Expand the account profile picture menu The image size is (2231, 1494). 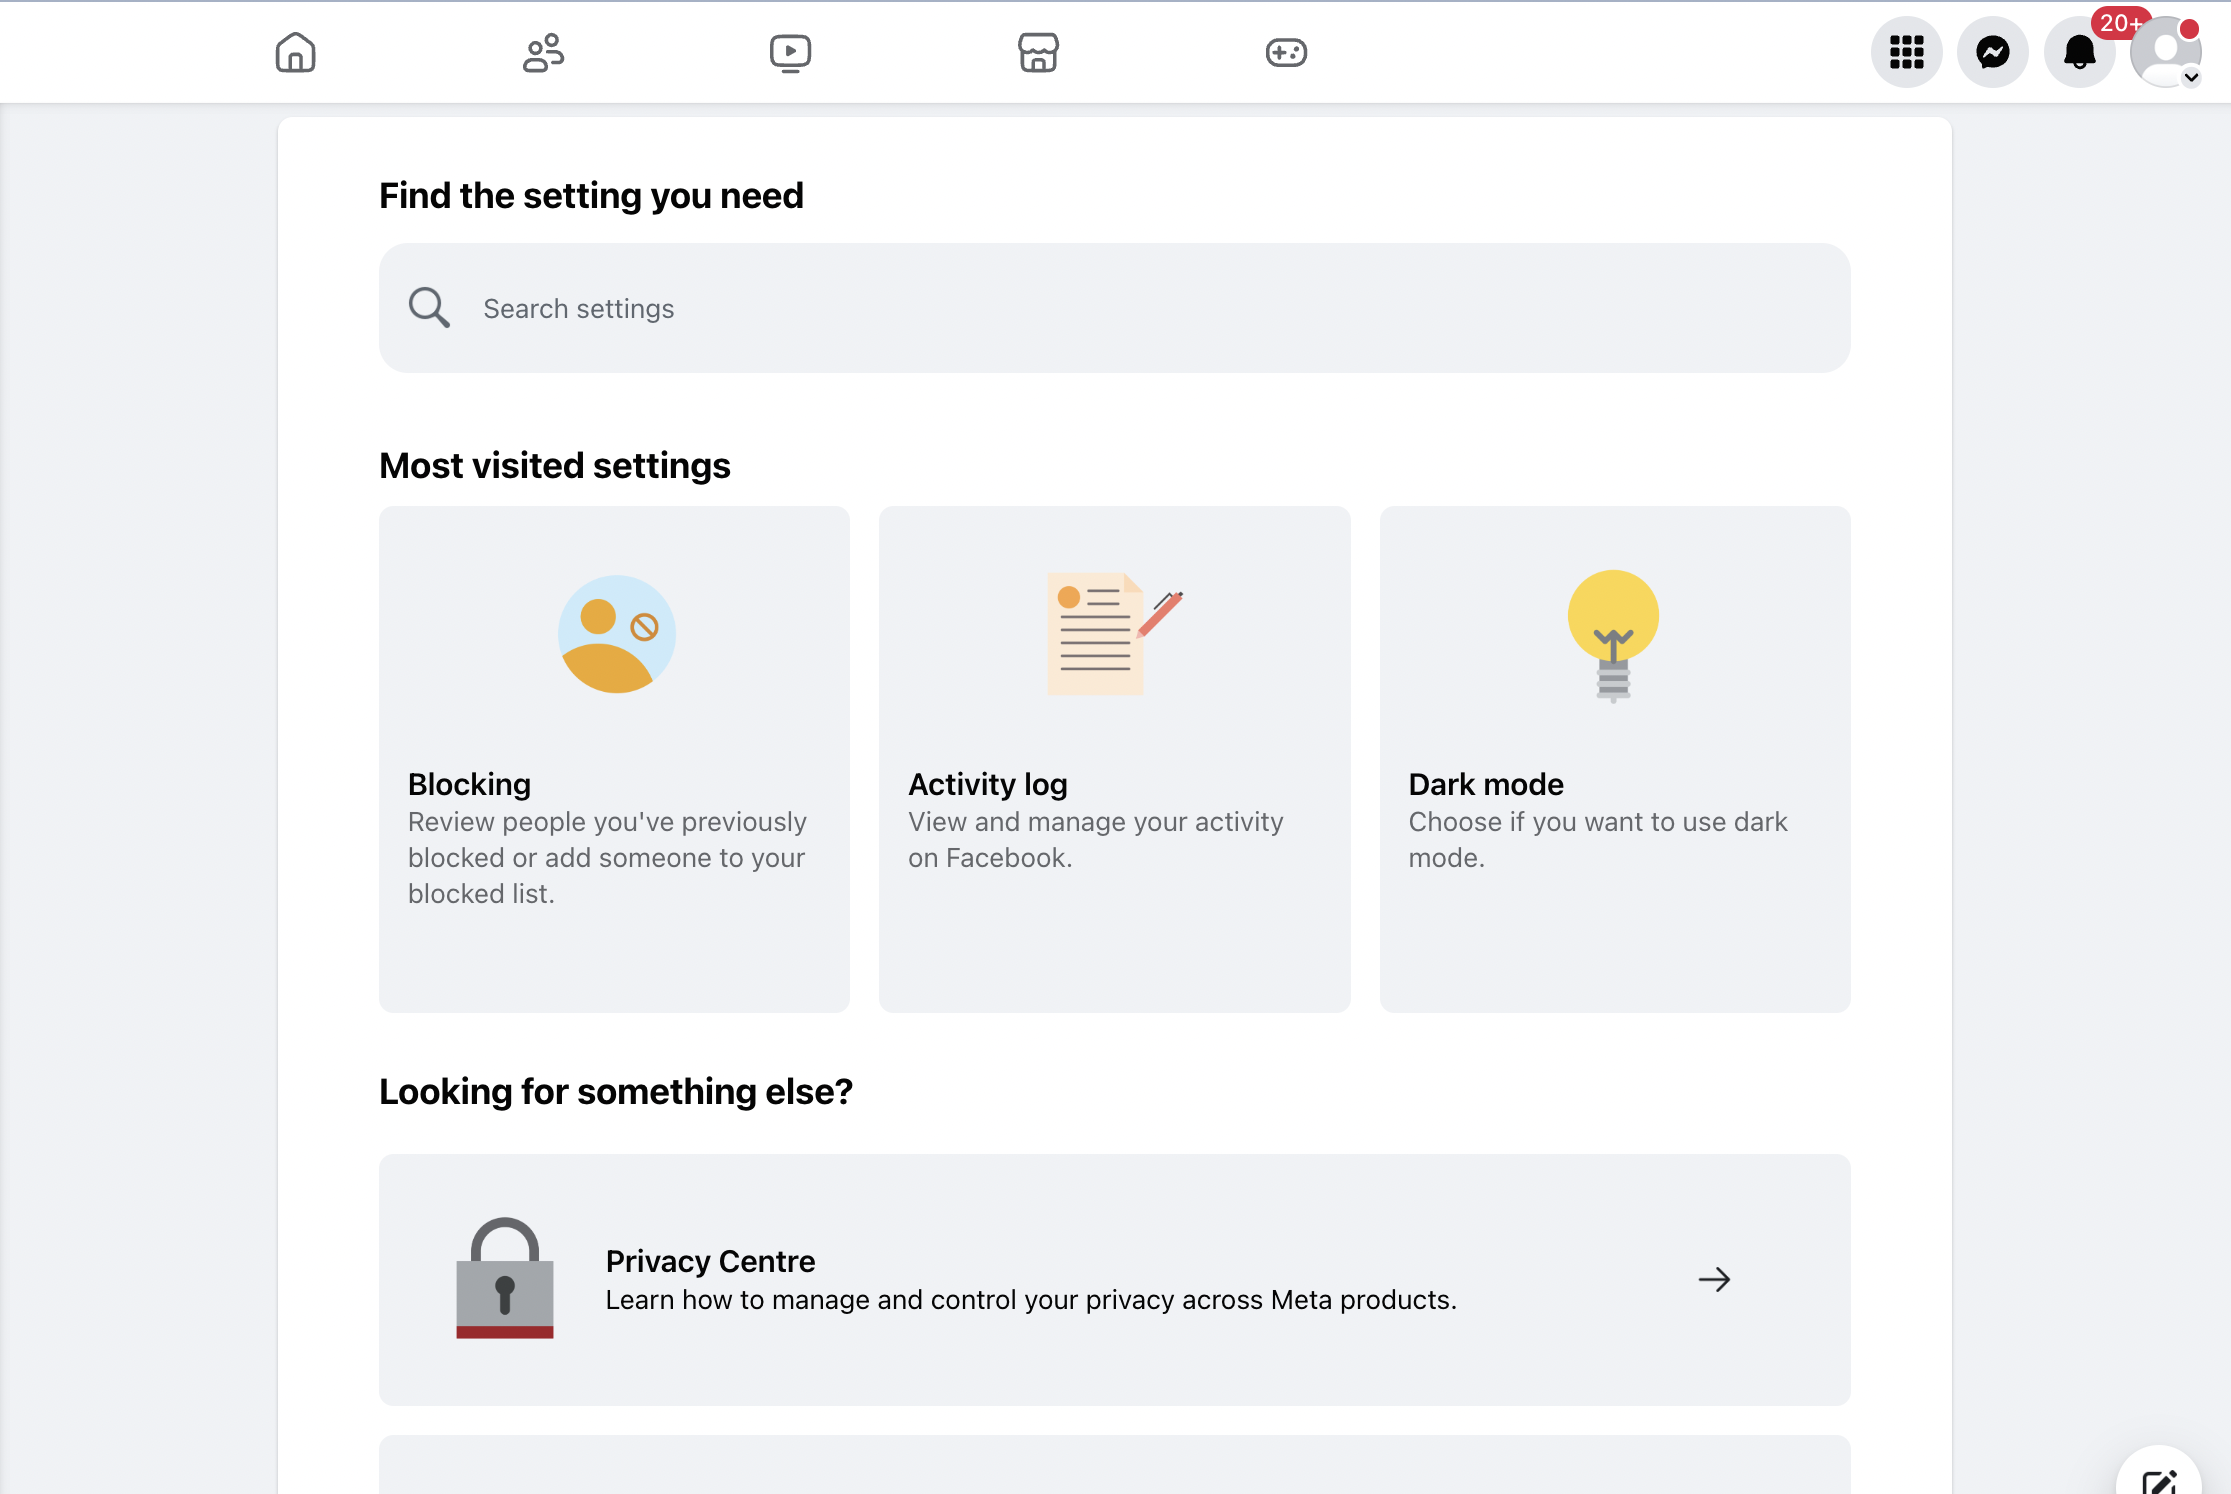pyautogui.click(x=2166, y=52)
